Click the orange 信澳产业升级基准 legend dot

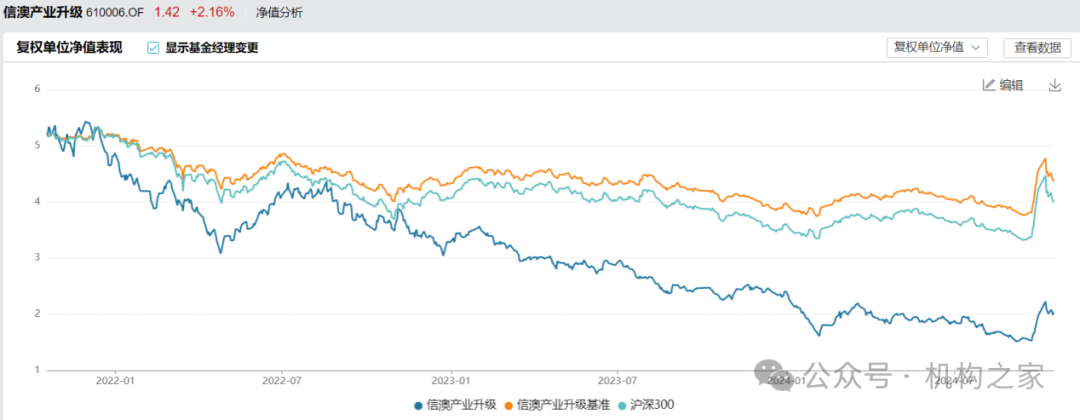pyautogui.click(x=509, y=405)
